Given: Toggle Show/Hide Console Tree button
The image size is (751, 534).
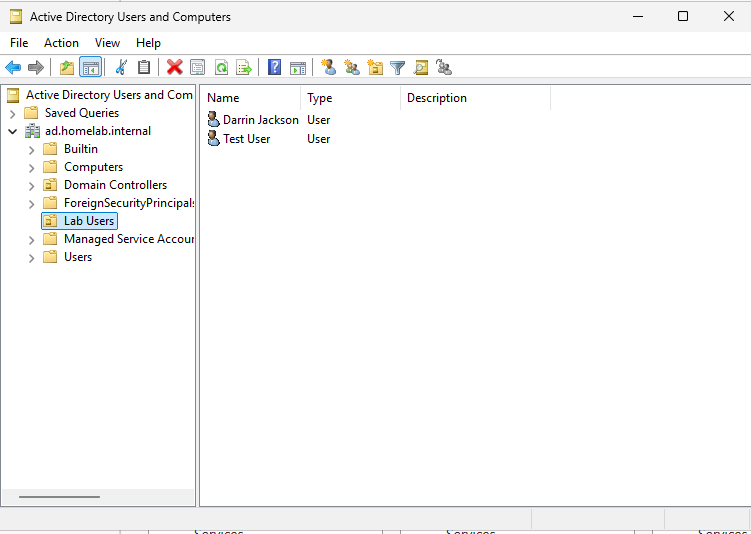Looking at the screenshot, I should tap(91, 68).
